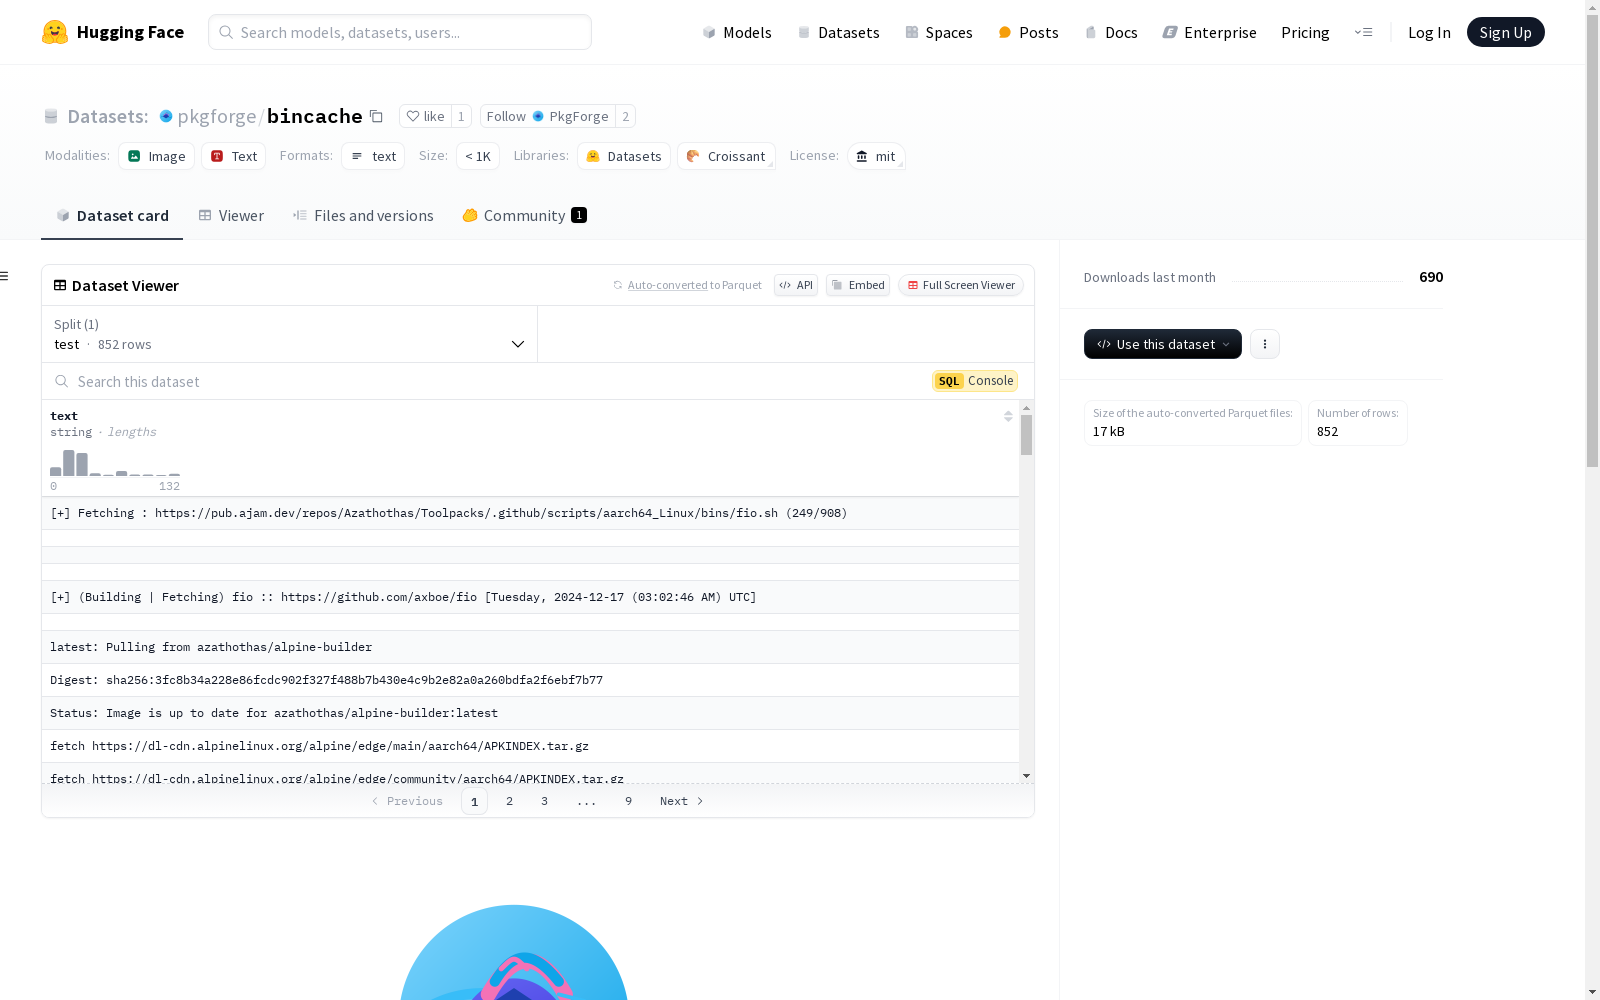Copy the dataset name with the copy icon

(376, 116)
